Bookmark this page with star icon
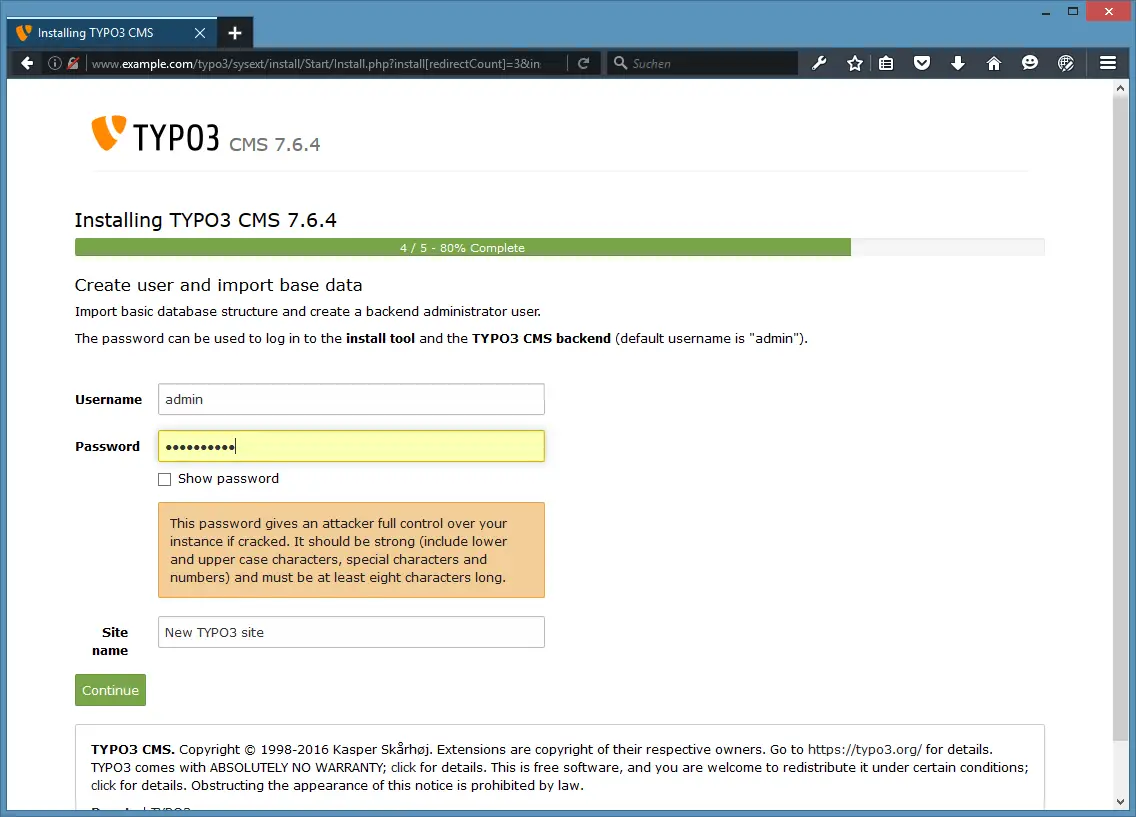The height and width of the screenshot is (817, 1136). [855, 63]
